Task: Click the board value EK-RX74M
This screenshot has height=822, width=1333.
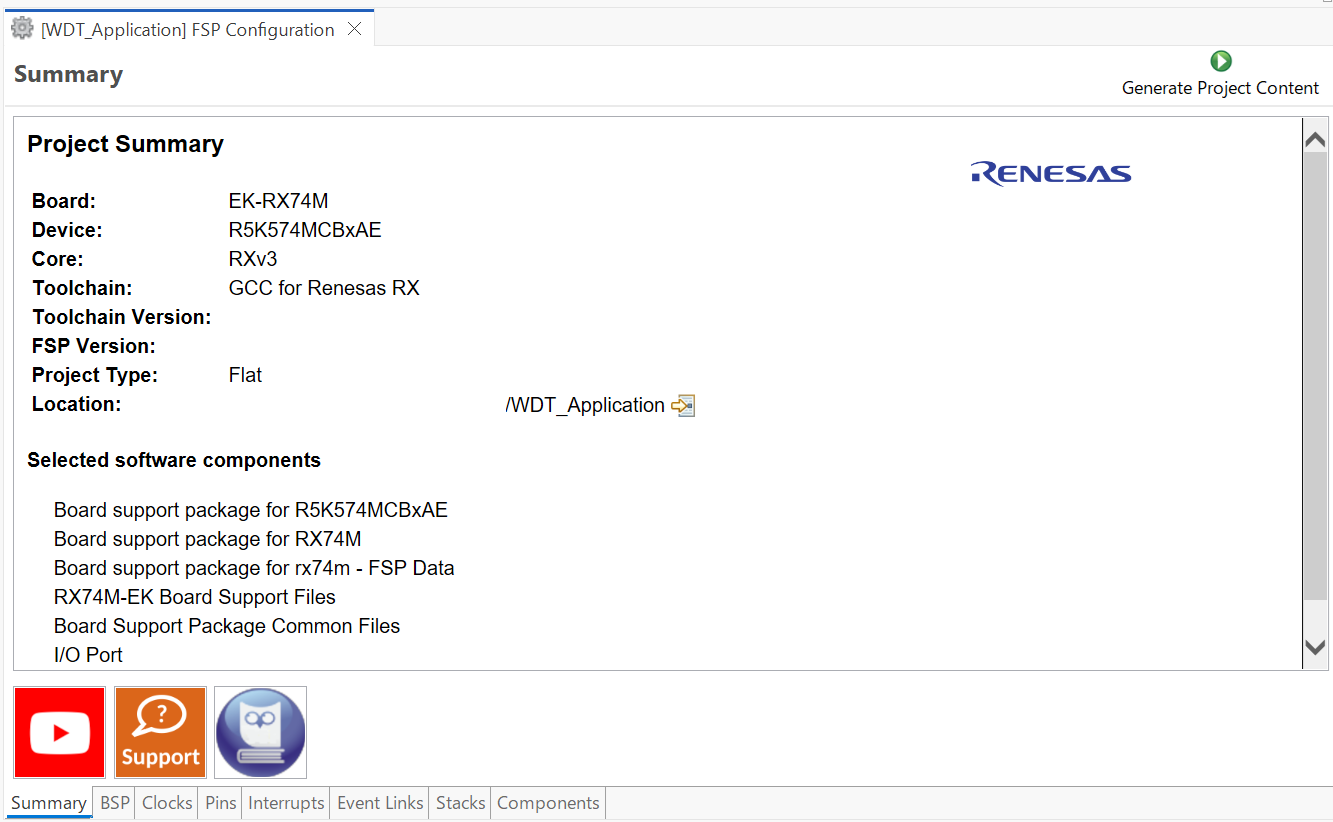Action: 278,201
